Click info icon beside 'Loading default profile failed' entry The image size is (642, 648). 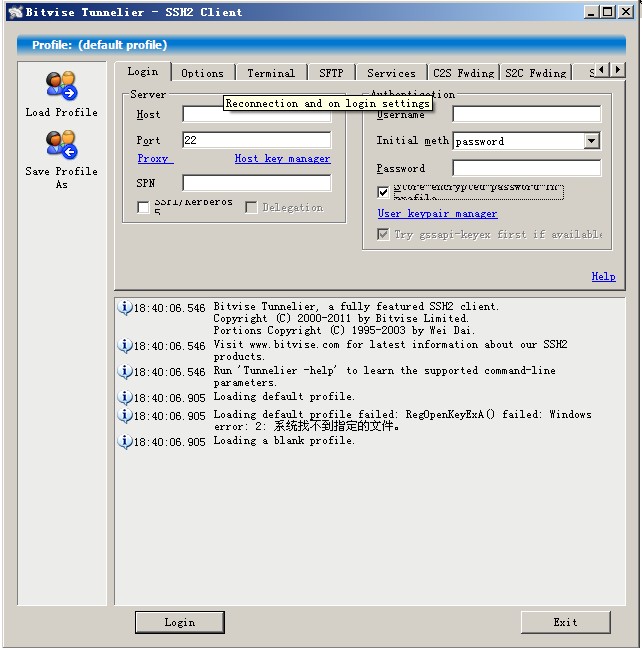(x=124, y=415)
